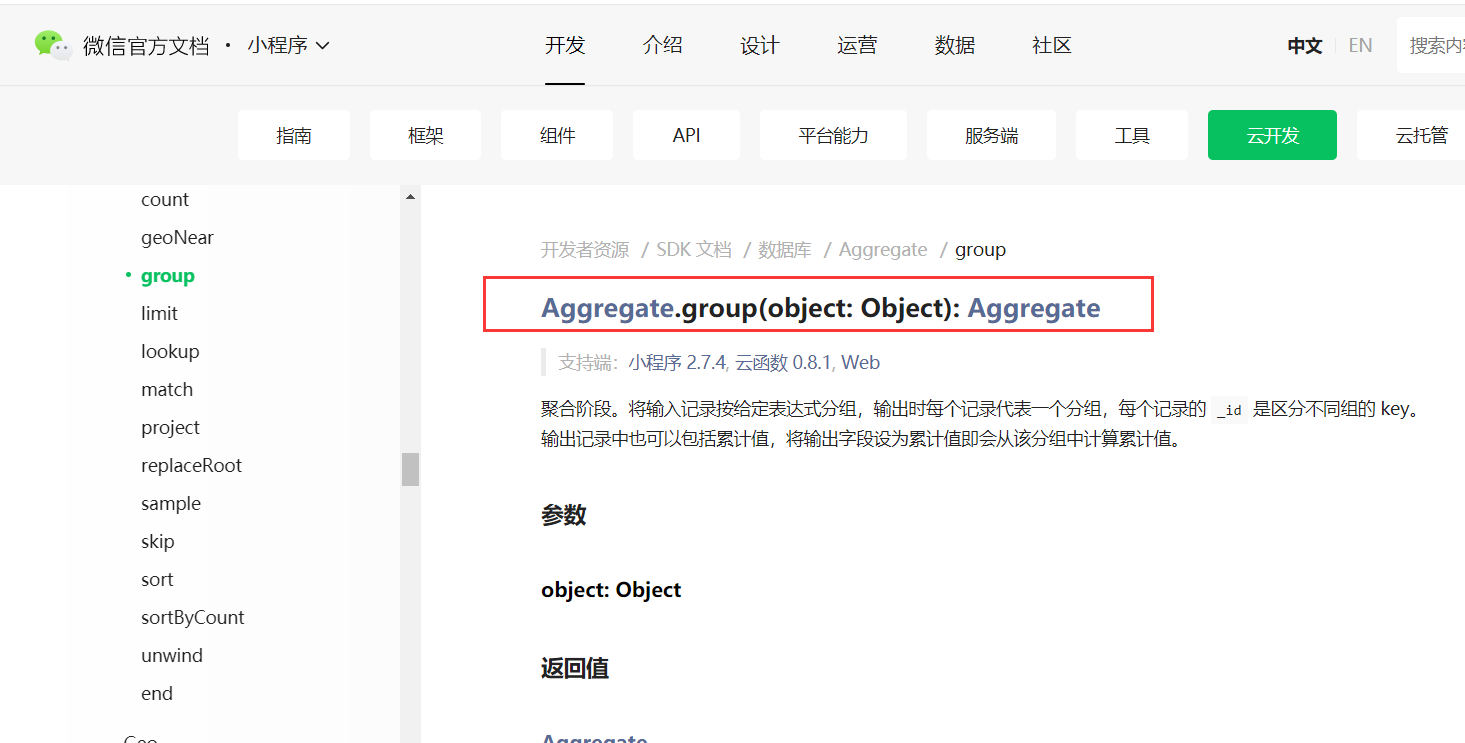Open 数据库 breadcrumb link

[785, 250]
